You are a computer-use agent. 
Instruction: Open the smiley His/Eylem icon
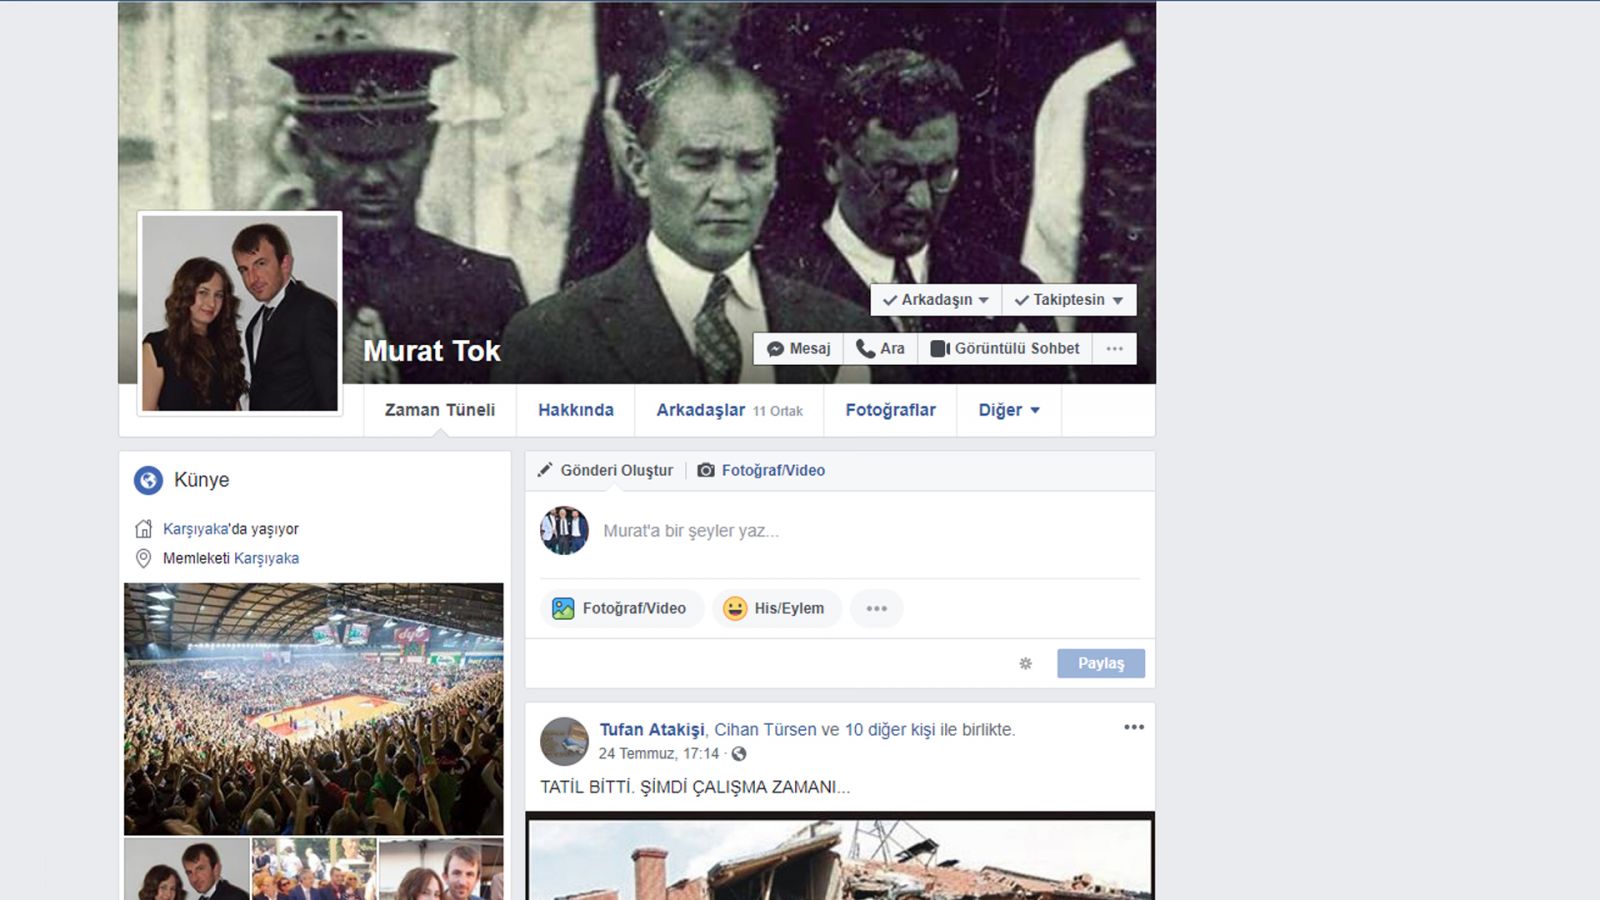pyautogui.click(x=734, y=608)
